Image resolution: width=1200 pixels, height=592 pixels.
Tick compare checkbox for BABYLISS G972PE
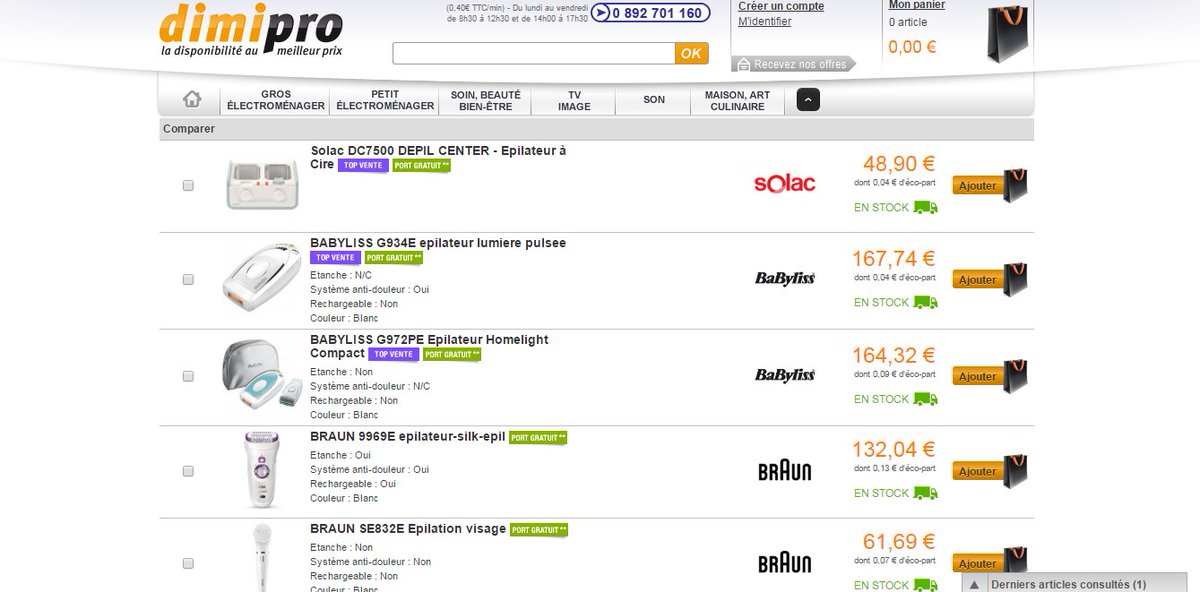(x=188, y=376)
